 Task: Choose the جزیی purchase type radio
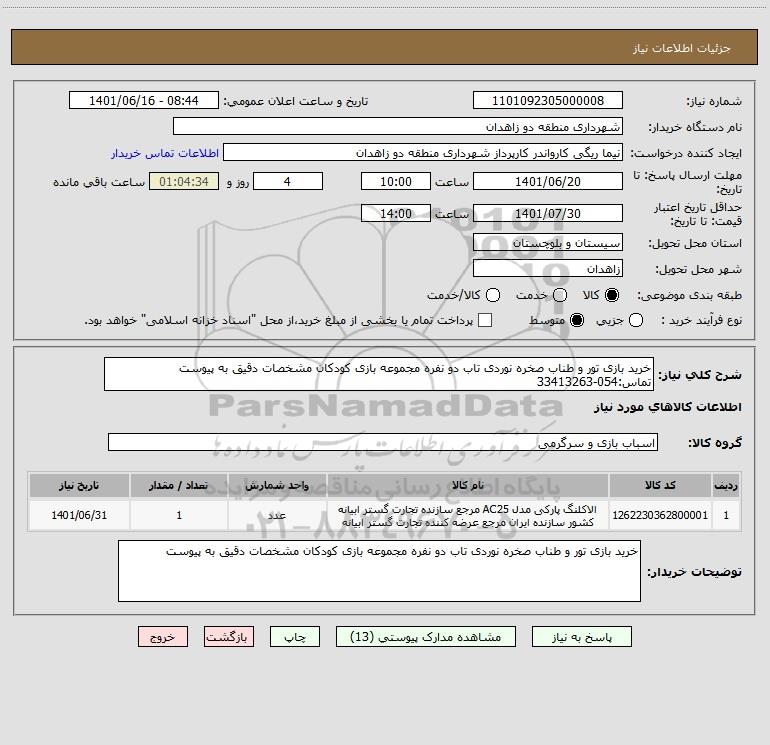tap(636, 320)
